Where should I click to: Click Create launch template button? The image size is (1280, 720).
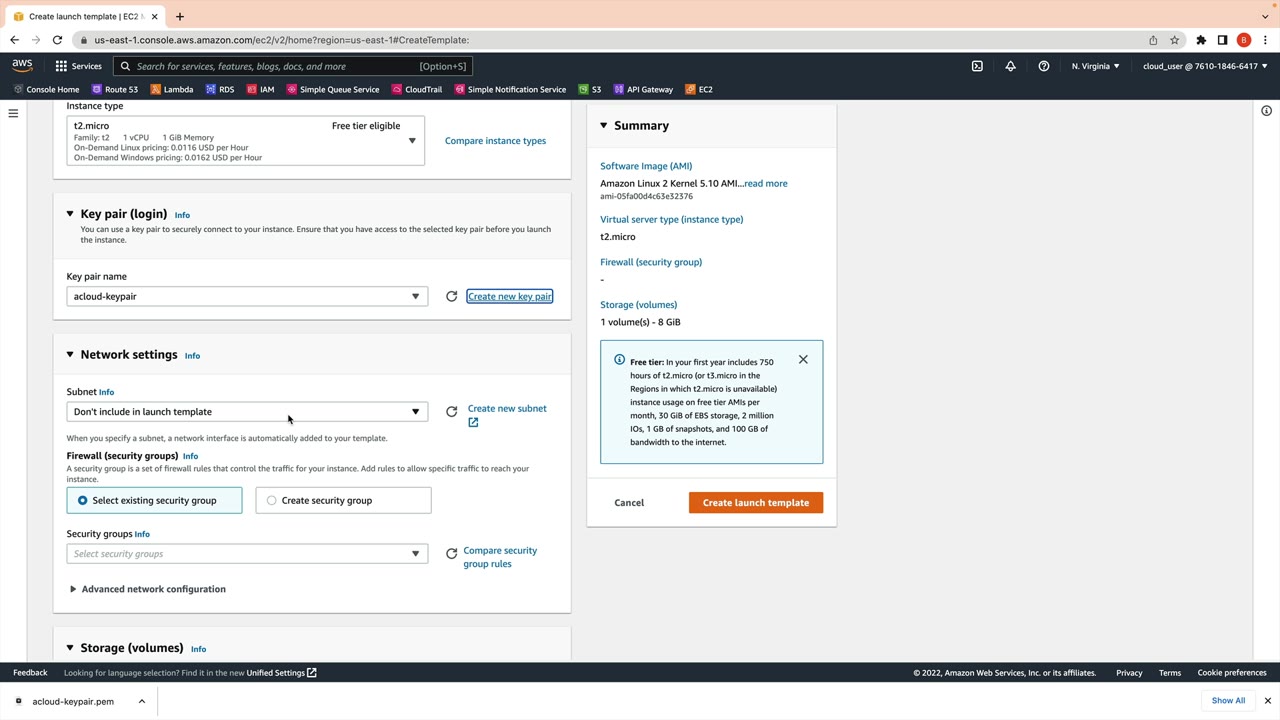[756, 503]
